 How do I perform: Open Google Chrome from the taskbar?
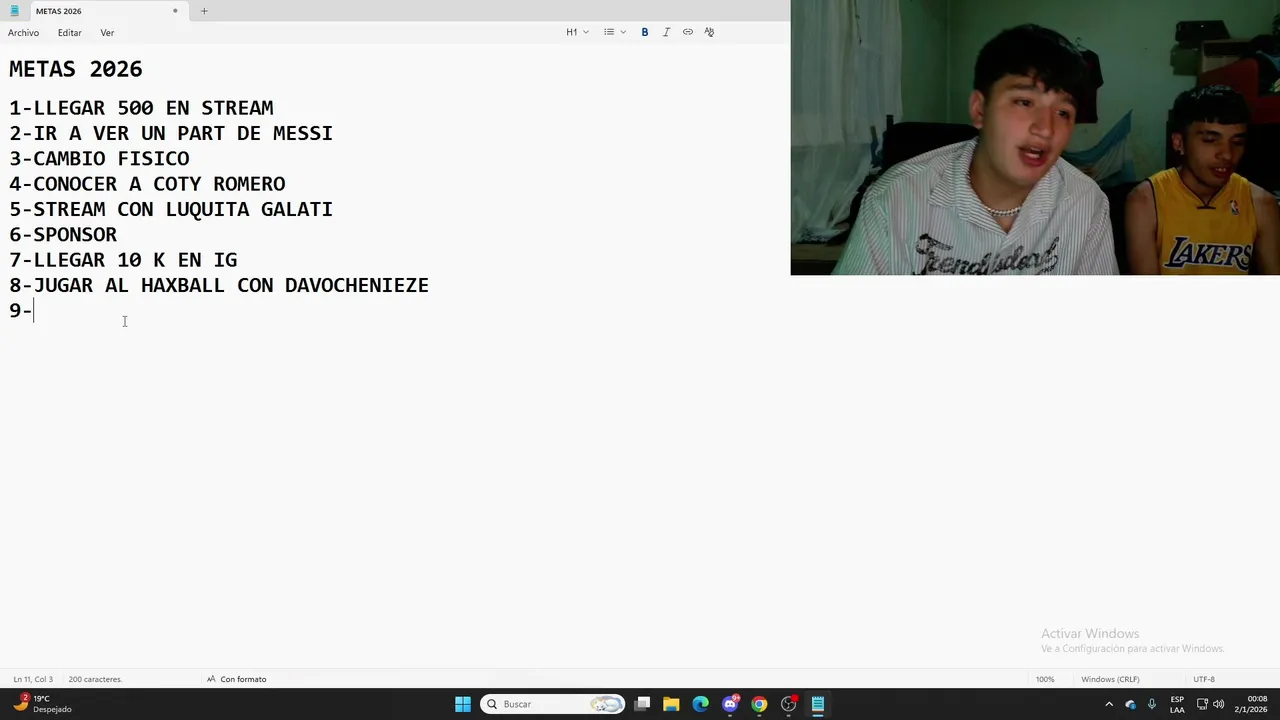[x=759, y=704]
